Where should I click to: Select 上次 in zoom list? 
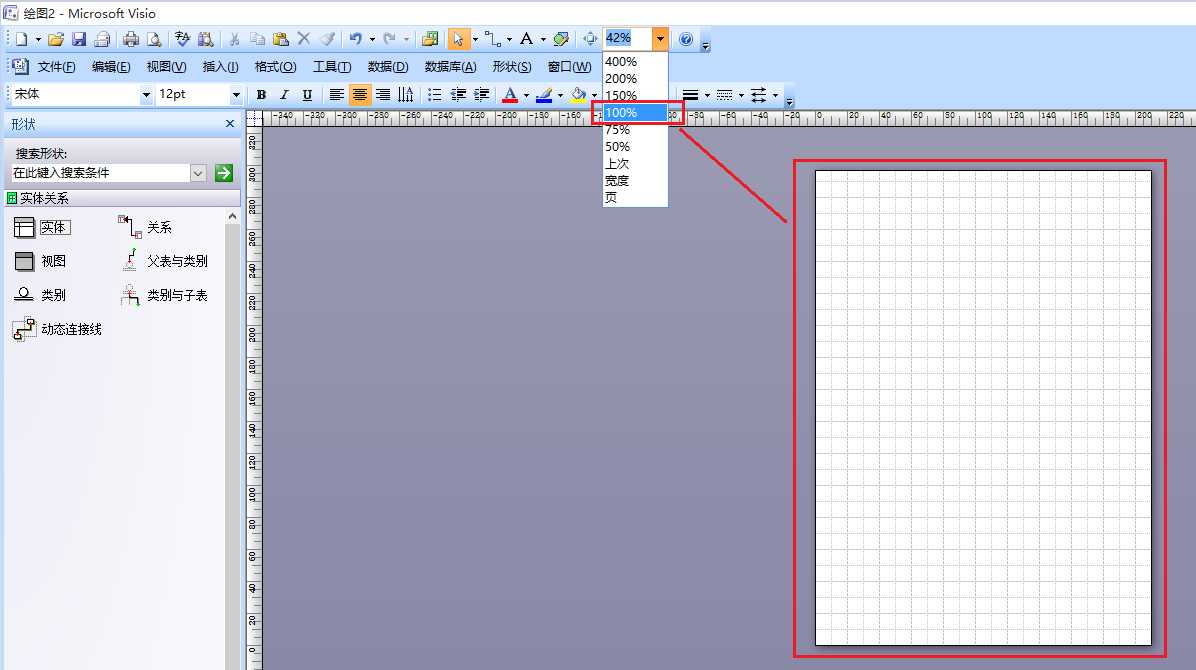[x=635, y=163]
